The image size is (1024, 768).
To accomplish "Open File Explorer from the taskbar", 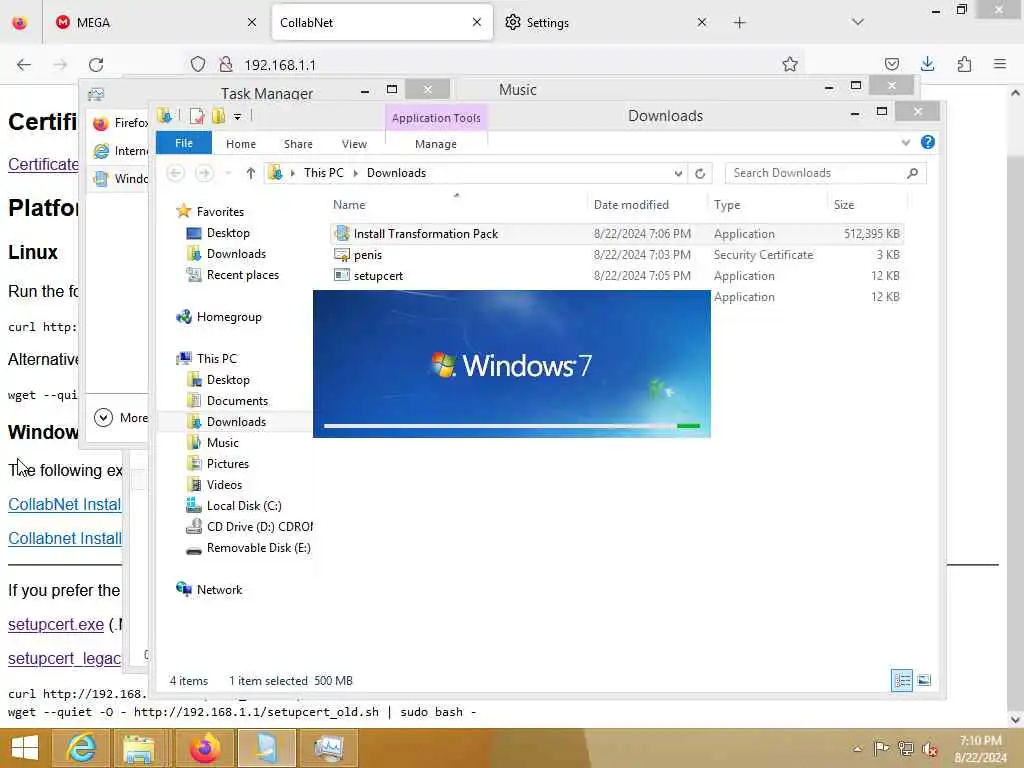I will [138, 748].
